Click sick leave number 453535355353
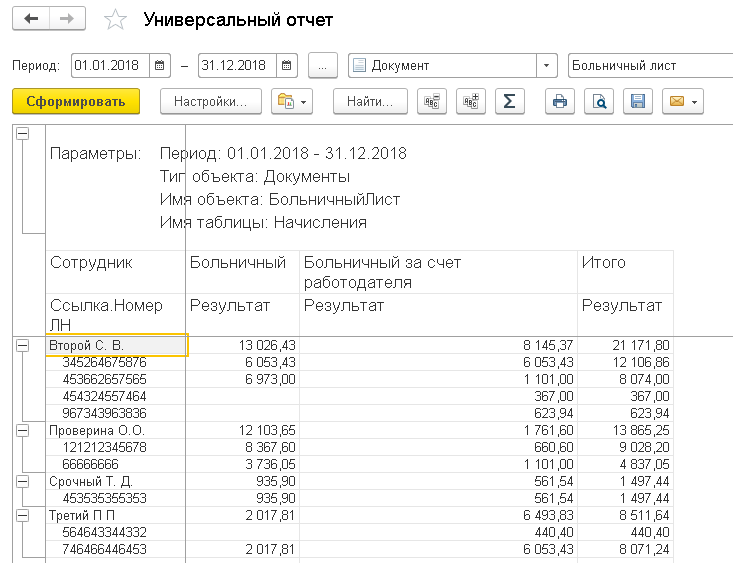Viewport: 733px width, 563px height. click(104, 498)
